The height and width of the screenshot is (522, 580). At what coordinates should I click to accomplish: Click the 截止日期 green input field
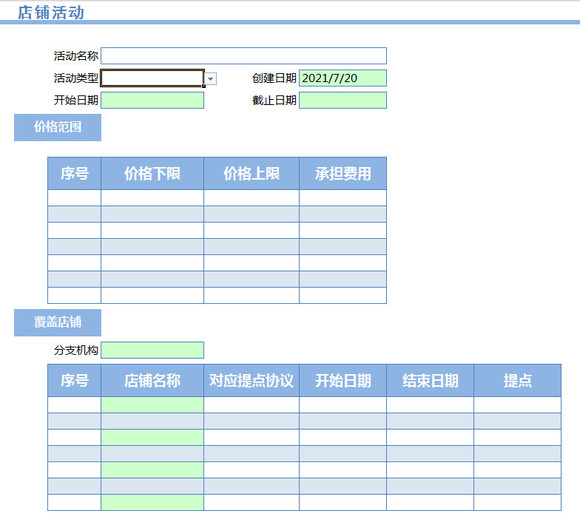click(343, 100)
